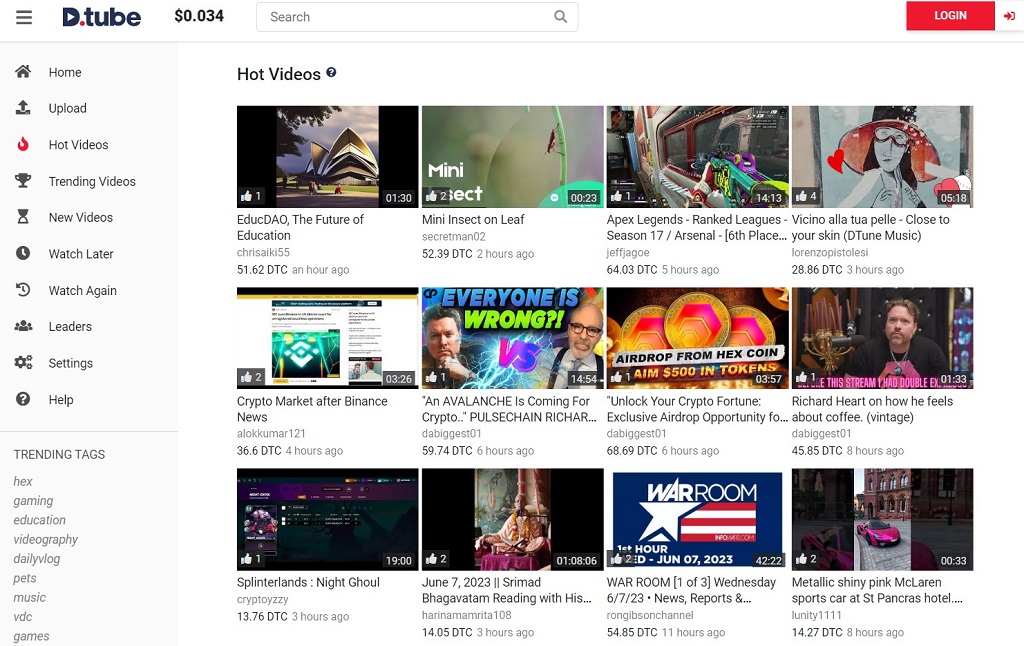Click the Trending Videos trophy icon
This screenshot has width=1024, height=646.
click(x=23, y=180)
